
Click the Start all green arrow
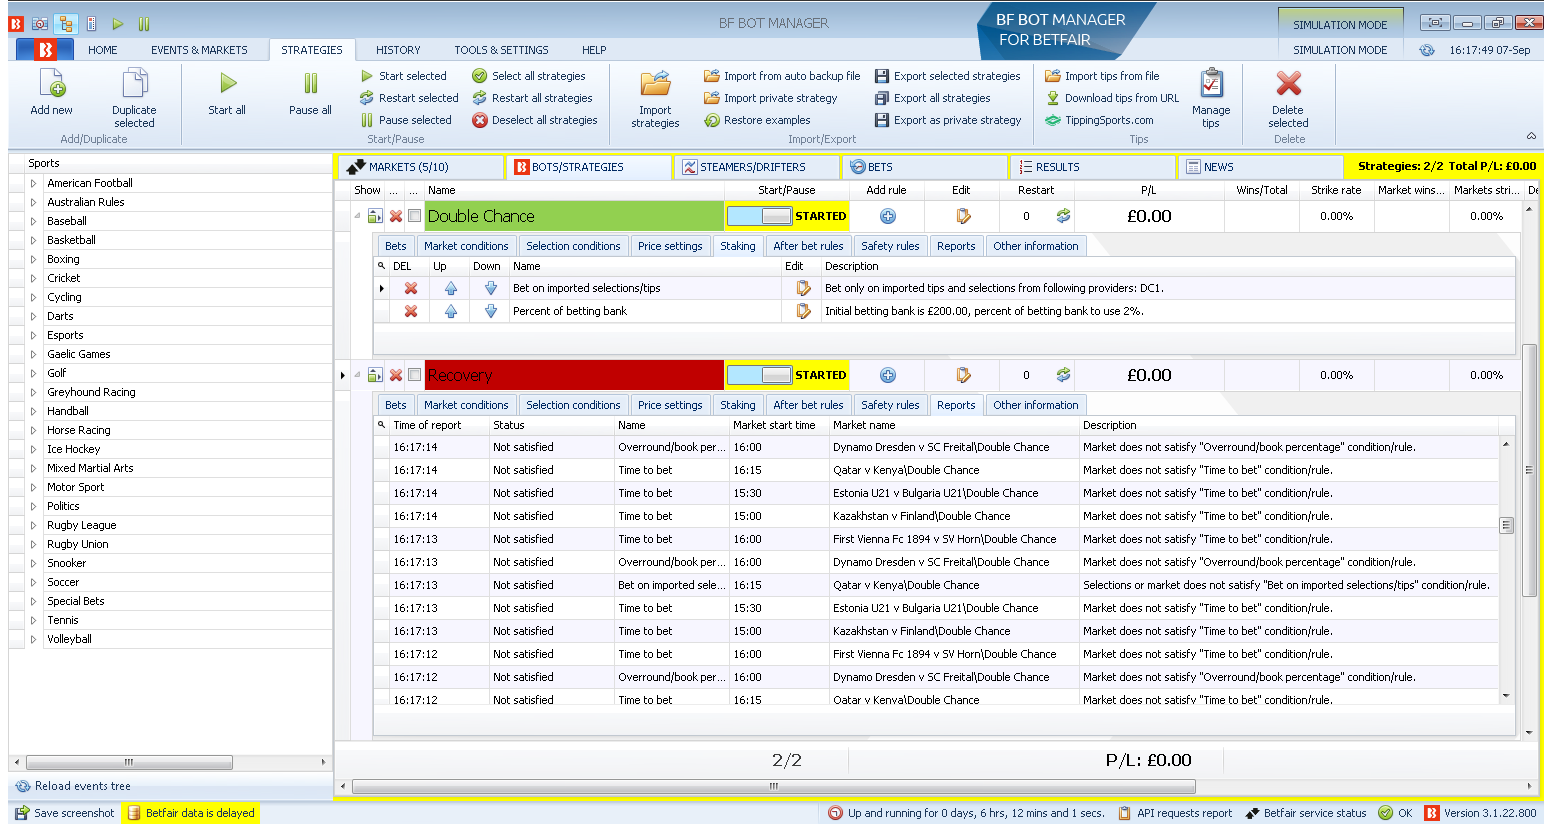(228, 84)
